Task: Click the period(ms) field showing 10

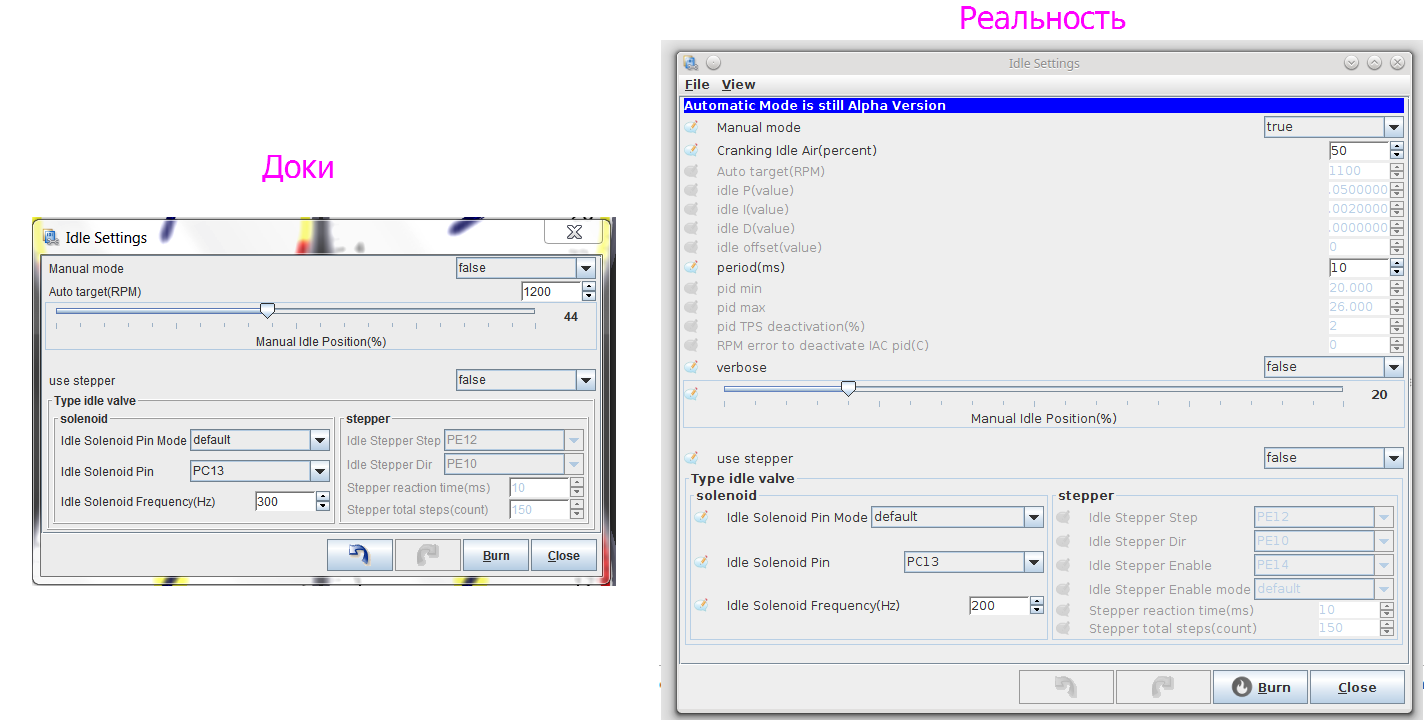Action: 1359,268
